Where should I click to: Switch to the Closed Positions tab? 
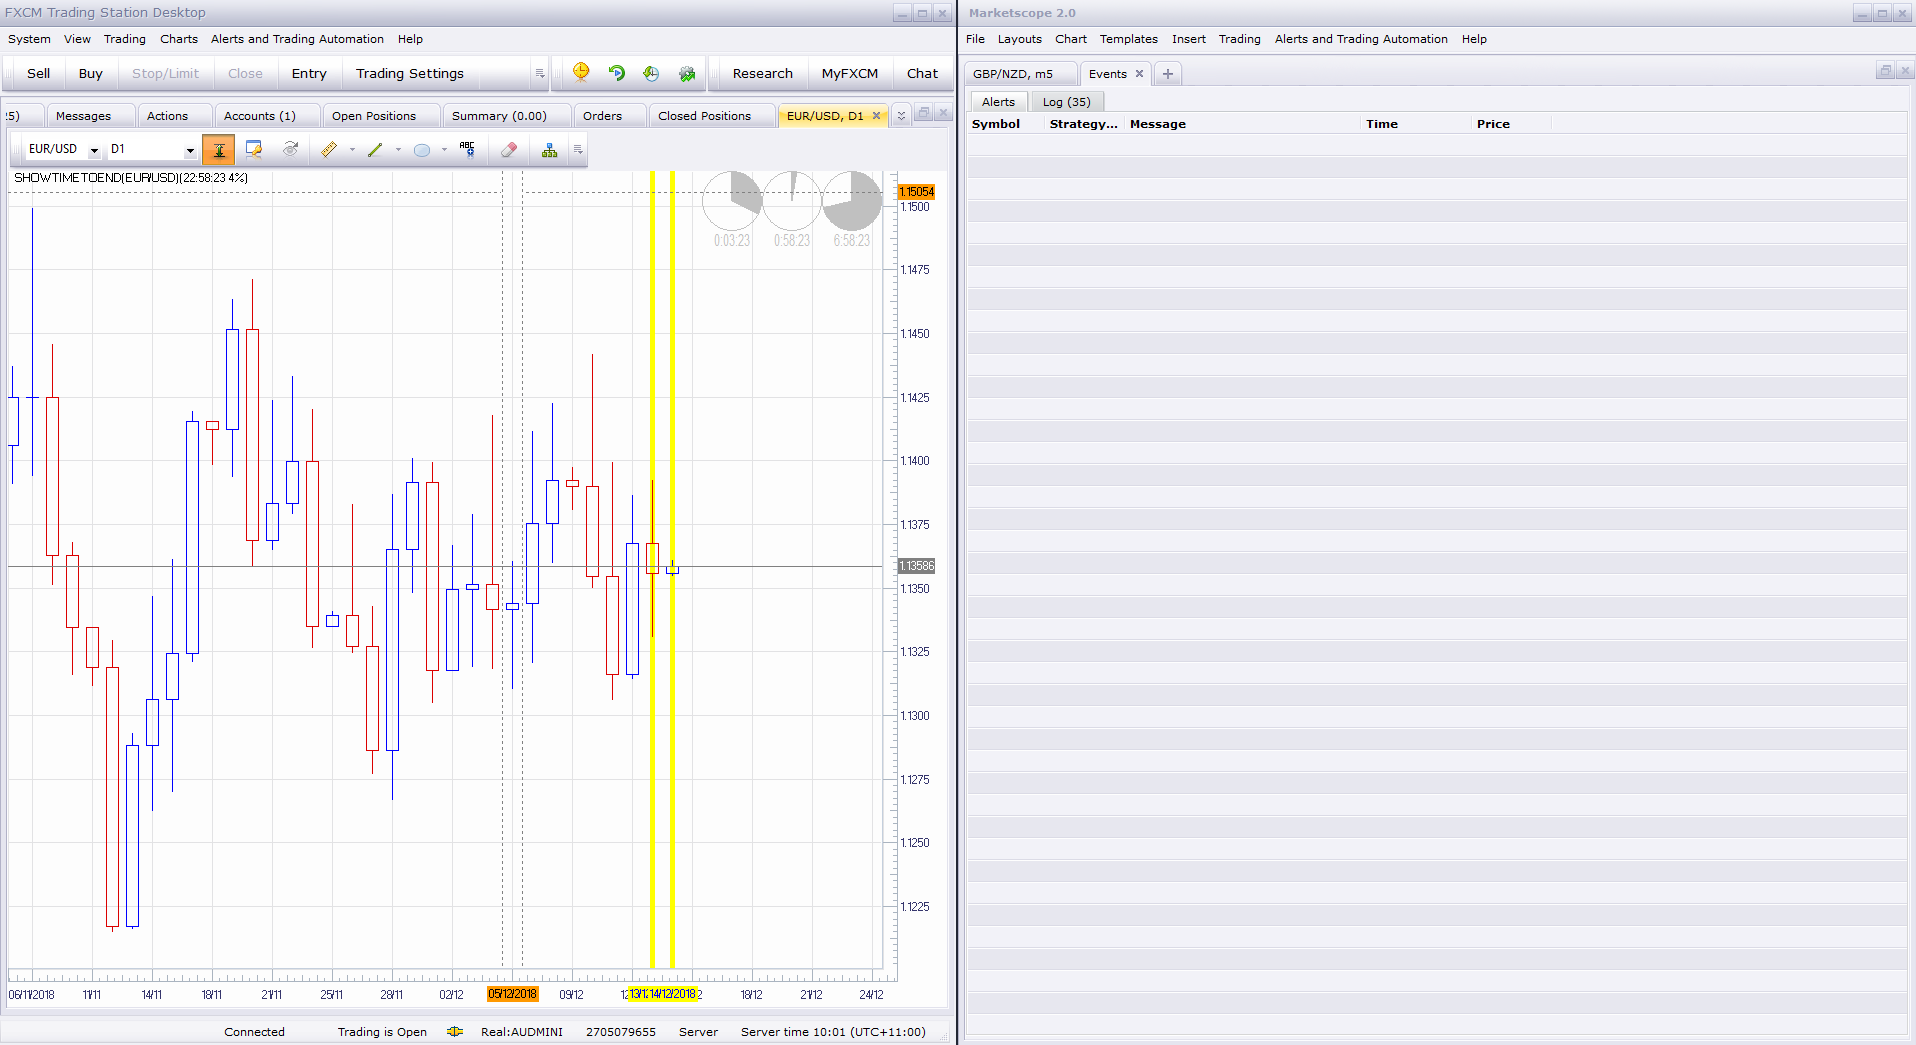click(704, 116)
